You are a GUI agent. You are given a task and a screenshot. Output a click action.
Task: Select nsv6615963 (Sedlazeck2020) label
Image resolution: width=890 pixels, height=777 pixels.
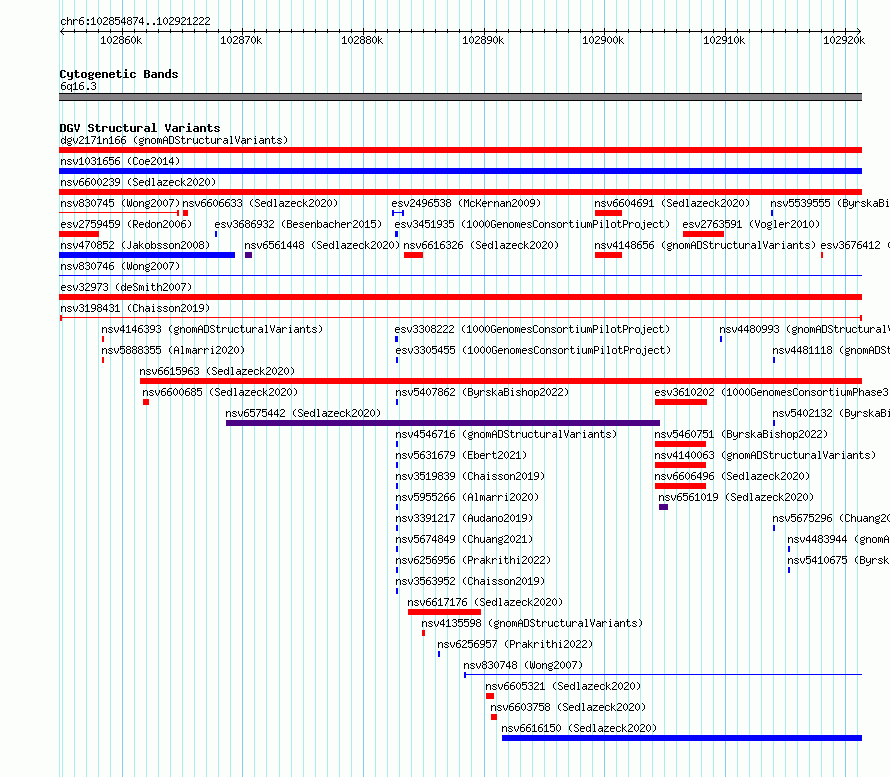point(217,371)
